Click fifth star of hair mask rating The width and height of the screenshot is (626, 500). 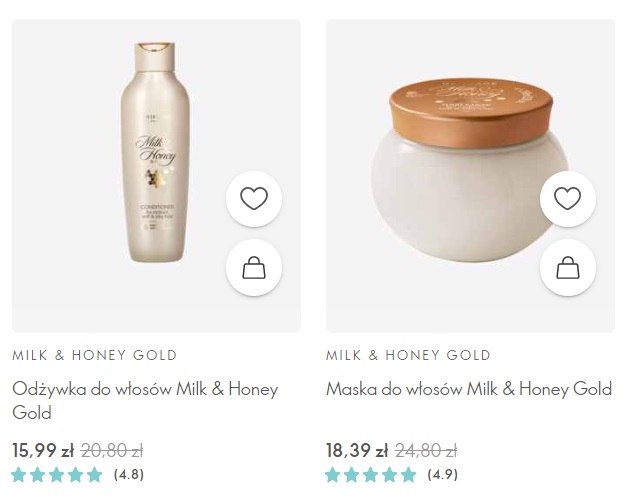coord(408,475)
